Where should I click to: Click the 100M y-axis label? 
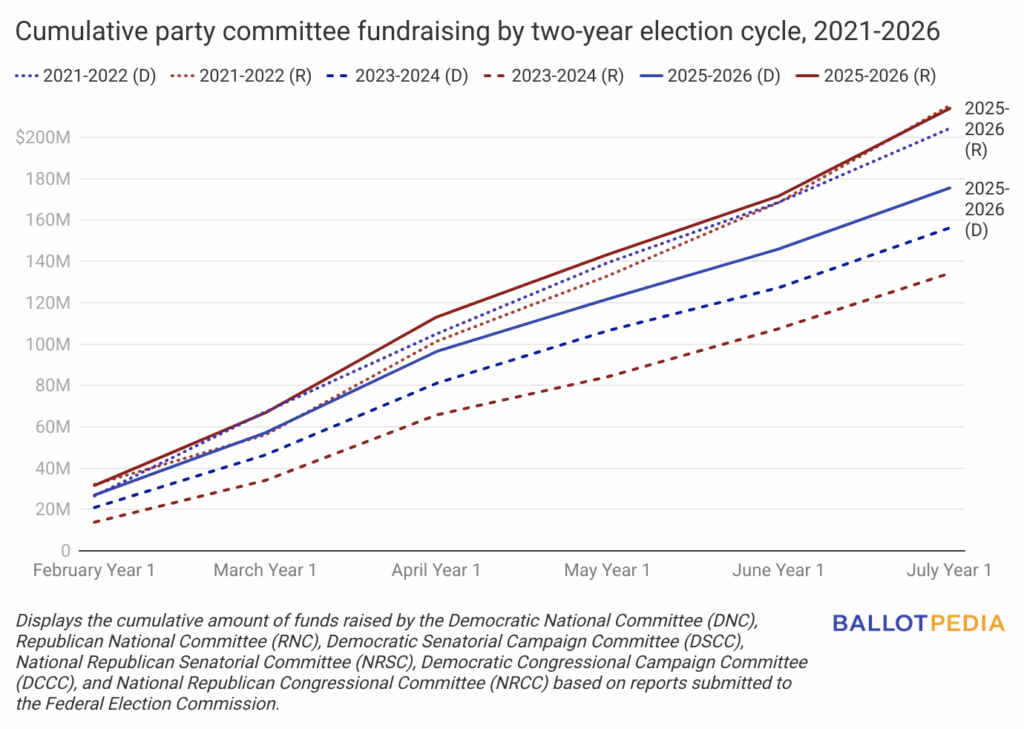click(48, 344)
